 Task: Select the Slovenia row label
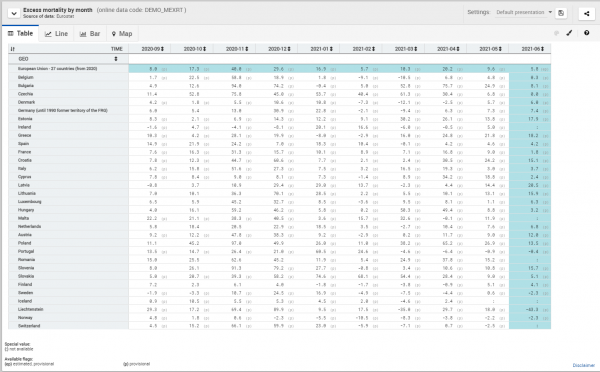click(x=26, y=268)
